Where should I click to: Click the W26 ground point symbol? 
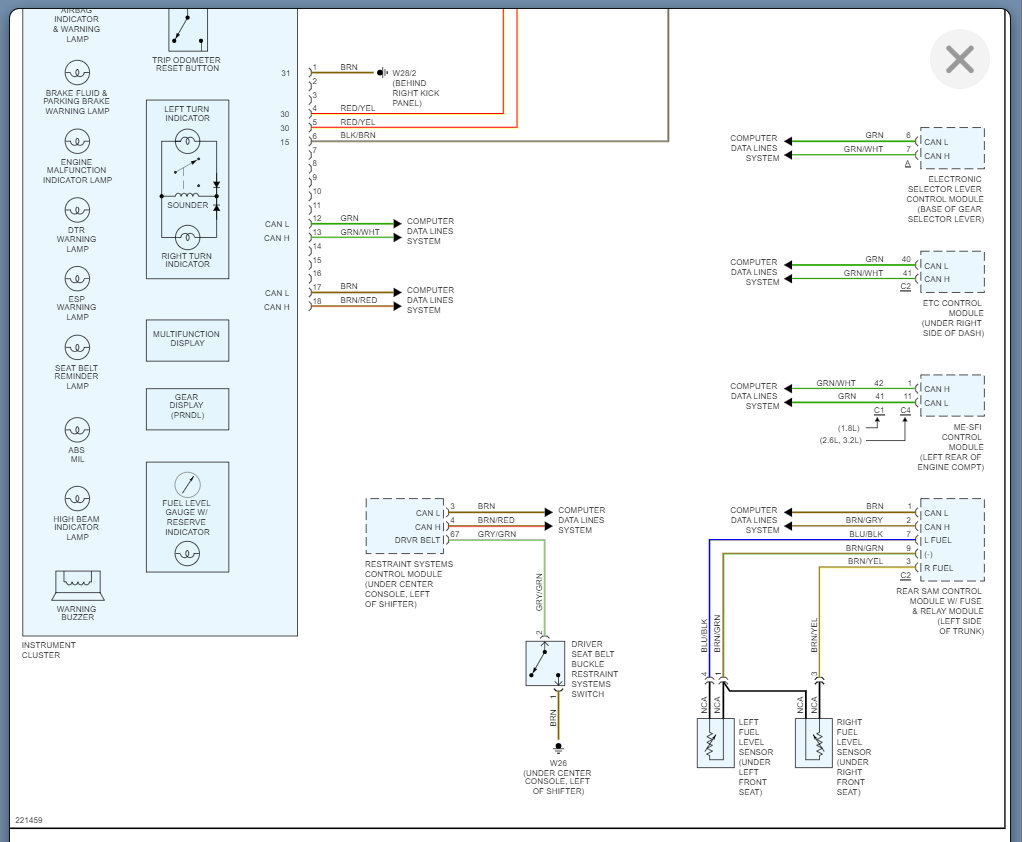click(559, 748)
